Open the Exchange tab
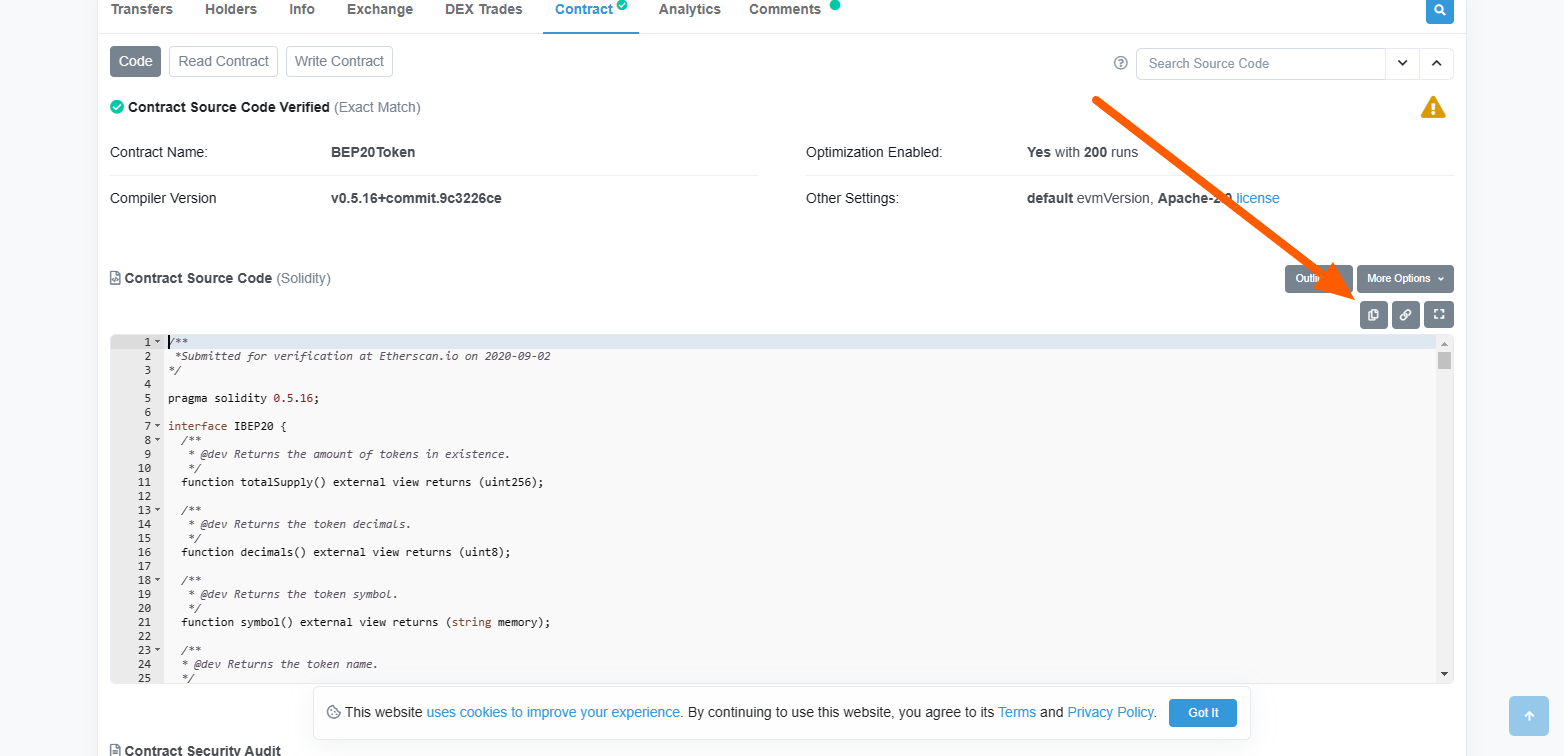1564x756 pixels. [380, 9]
